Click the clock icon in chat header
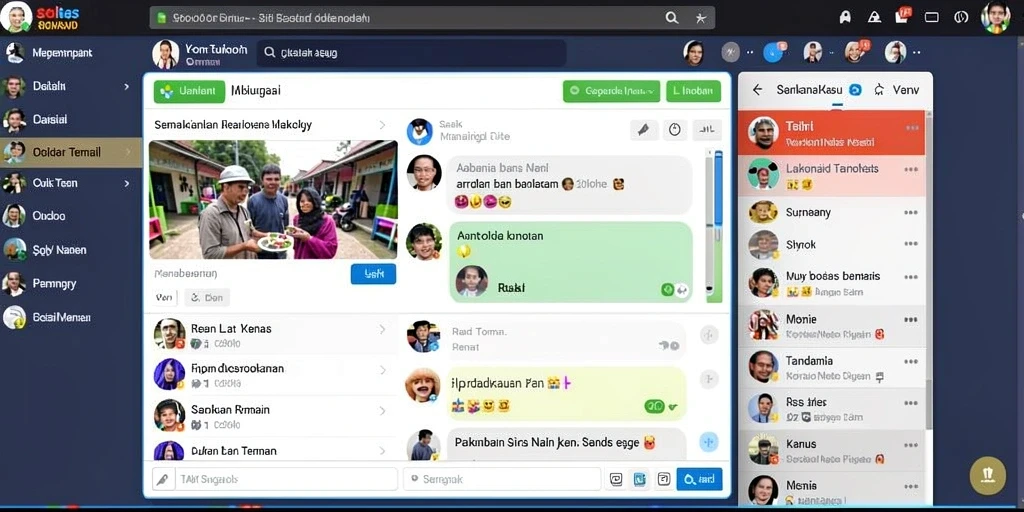The width and height of the screenshot is (1024, 512). [x=675, y=130]
